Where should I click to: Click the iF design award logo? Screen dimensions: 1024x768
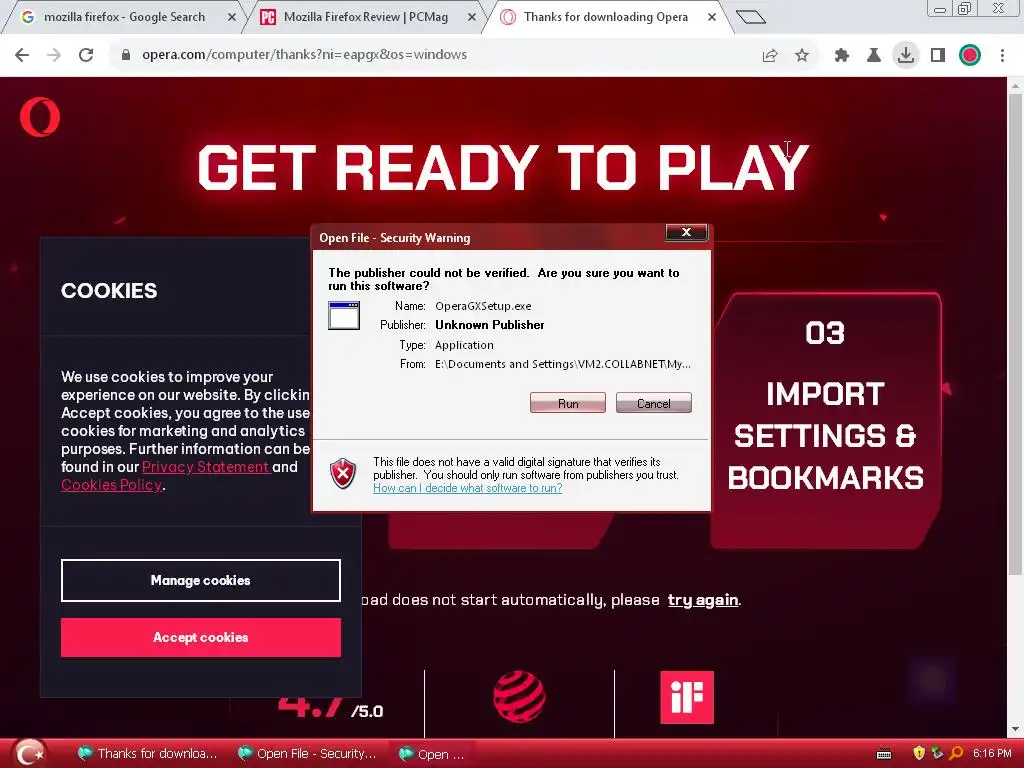[687, 697]
